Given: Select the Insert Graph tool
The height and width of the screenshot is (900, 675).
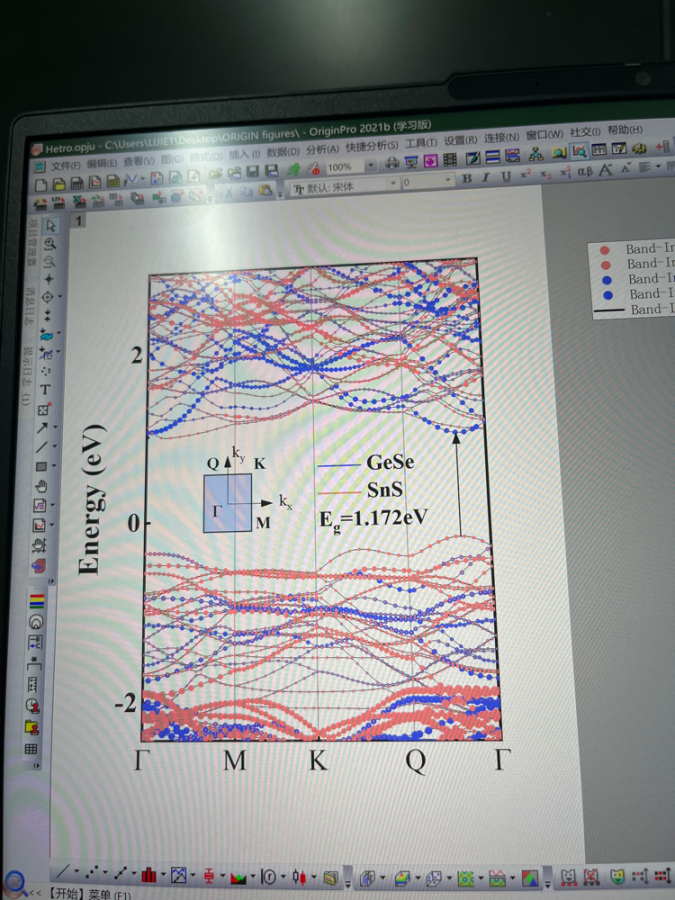Looking at the screenshot, I should (x=39, y=525).
